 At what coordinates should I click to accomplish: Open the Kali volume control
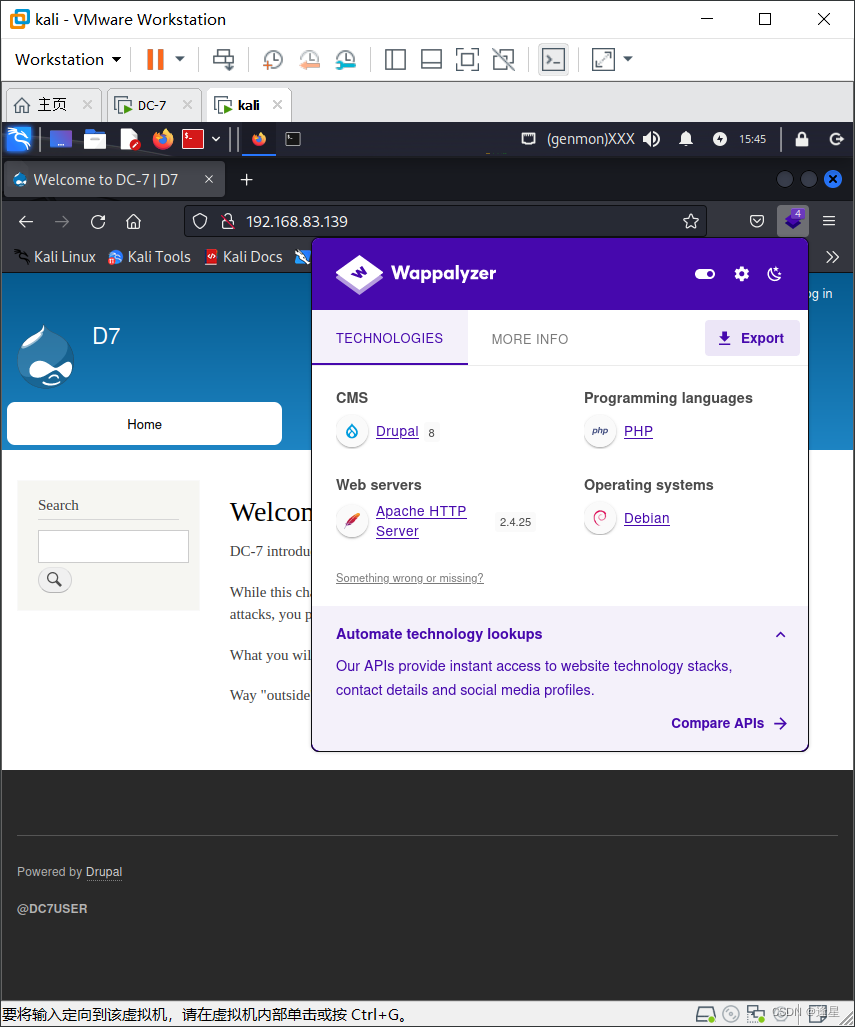coord(651,139)
